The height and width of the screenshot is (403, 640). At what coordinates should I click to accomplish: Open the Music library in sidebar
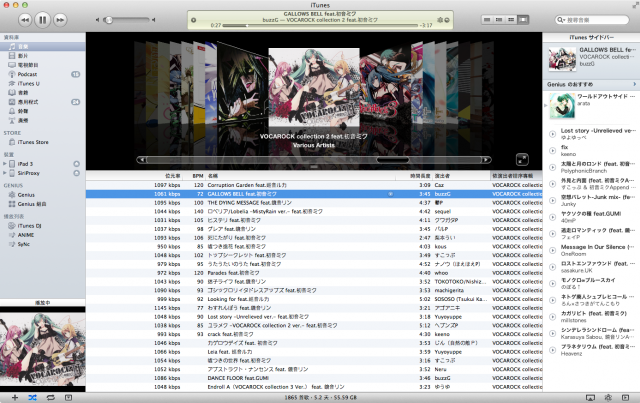pyautogui.click(x=42, y=47)
